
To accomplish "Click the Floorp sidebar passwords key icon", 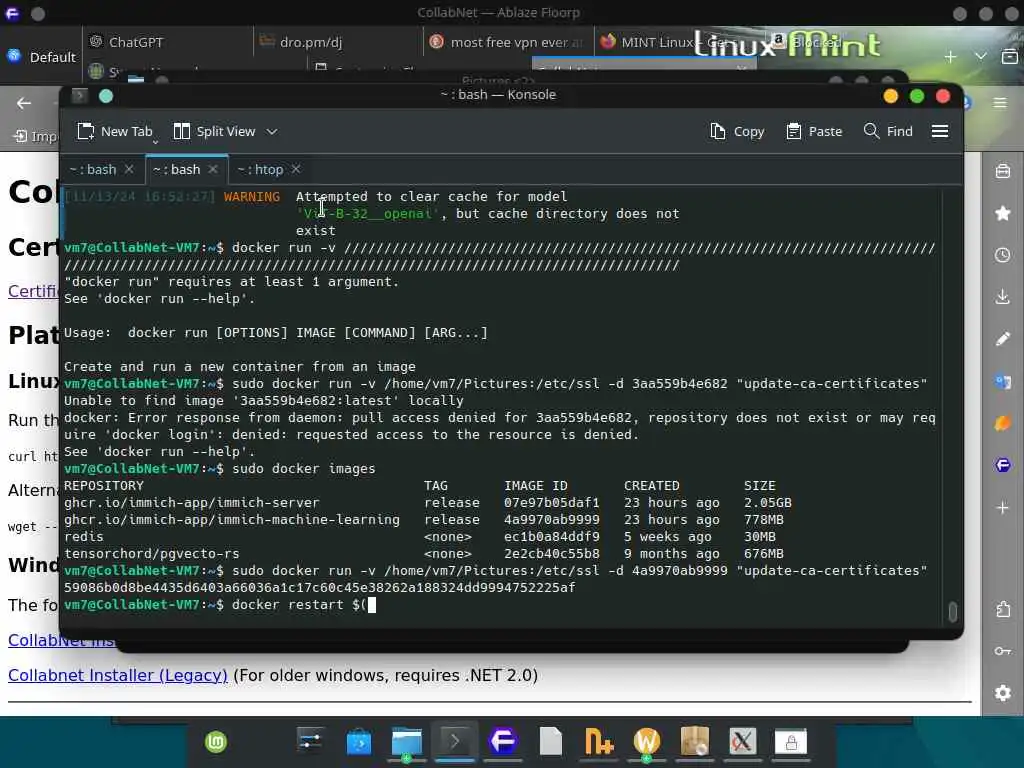I will coord(1003,651).
